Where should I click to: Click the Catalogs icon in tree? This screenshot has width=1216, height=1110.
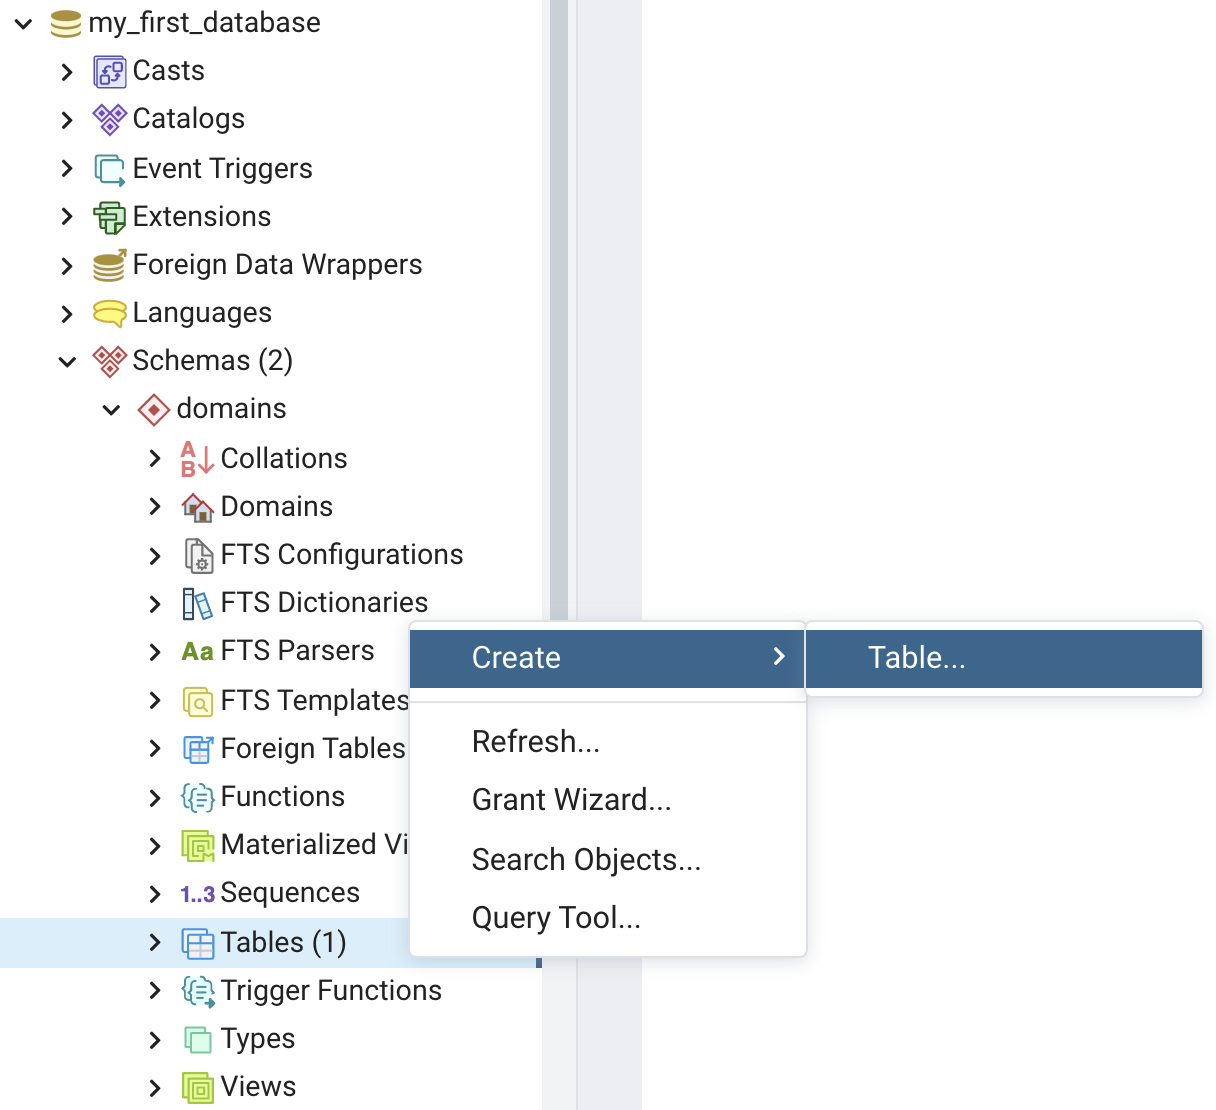(x=109, y=120)
